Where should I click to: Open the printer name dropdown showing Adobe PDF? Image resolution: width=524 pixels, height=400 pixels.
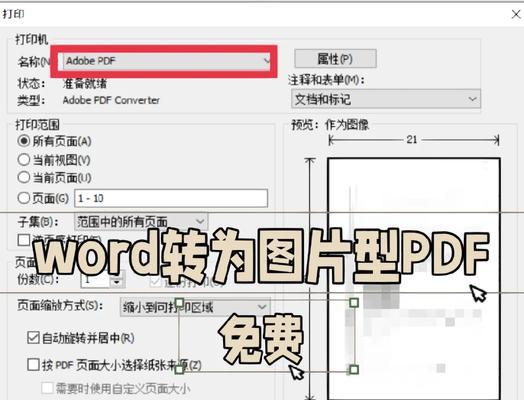pos(166,61)
